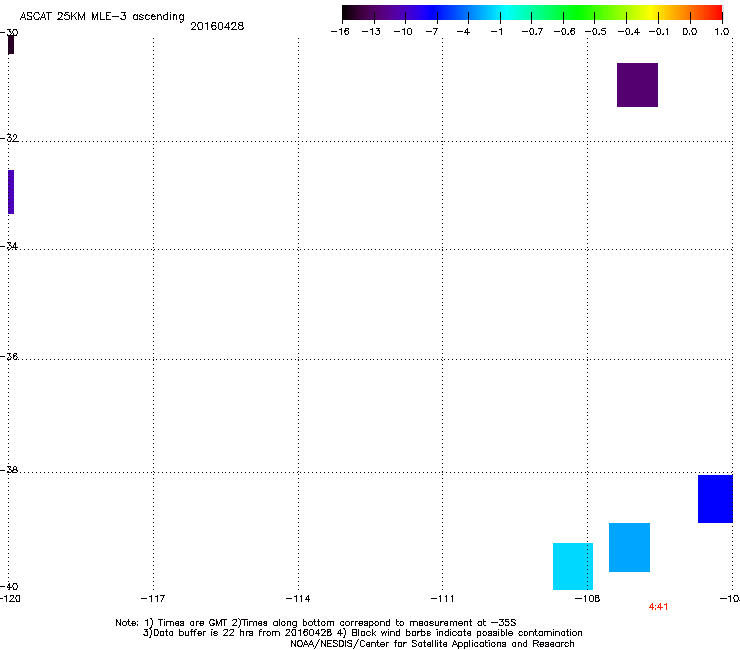Click the -114 longitude axis label
Viewport: 740px width, 650px height.
298,599
